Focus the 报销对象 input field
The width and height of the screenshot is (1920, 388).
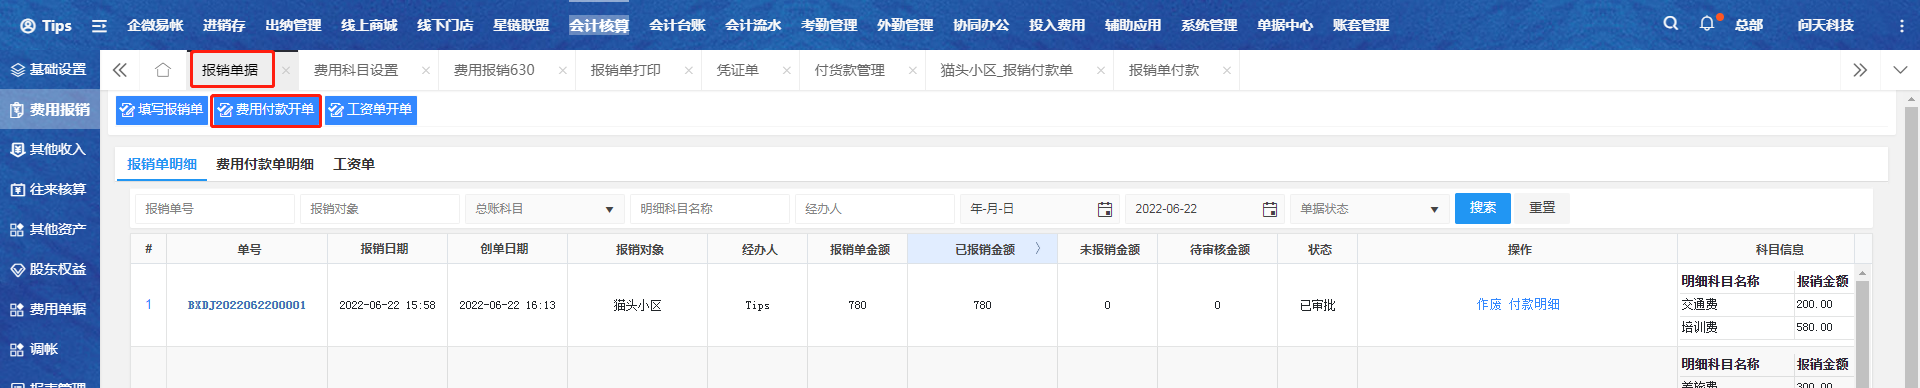380,209
